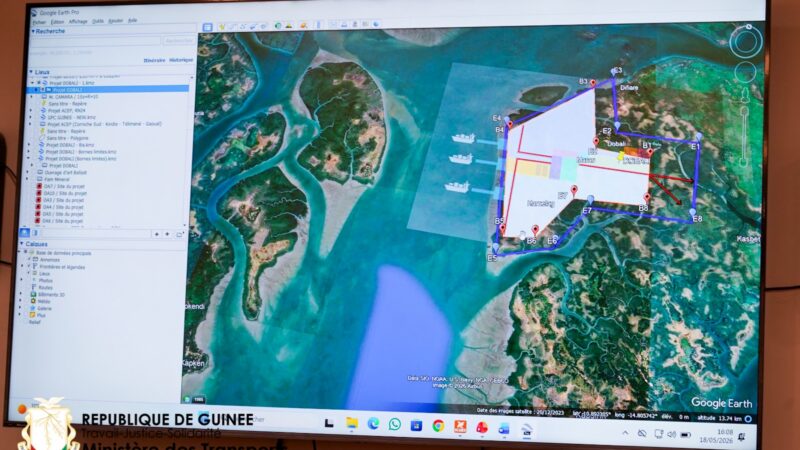Click the Google Earth Pro taskbar icon
The height and width of the screenshot is (450, 800).
[x=527, y=431]
